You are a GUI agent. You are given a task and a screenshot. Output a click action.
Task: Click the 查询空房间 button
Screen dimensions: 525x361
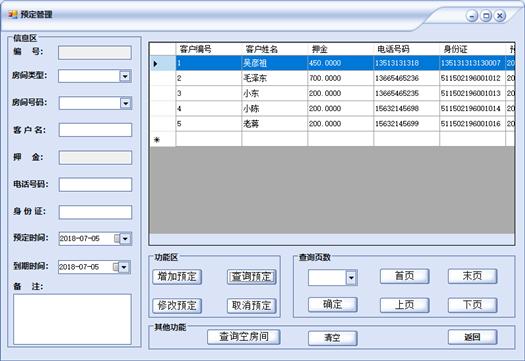244,337
